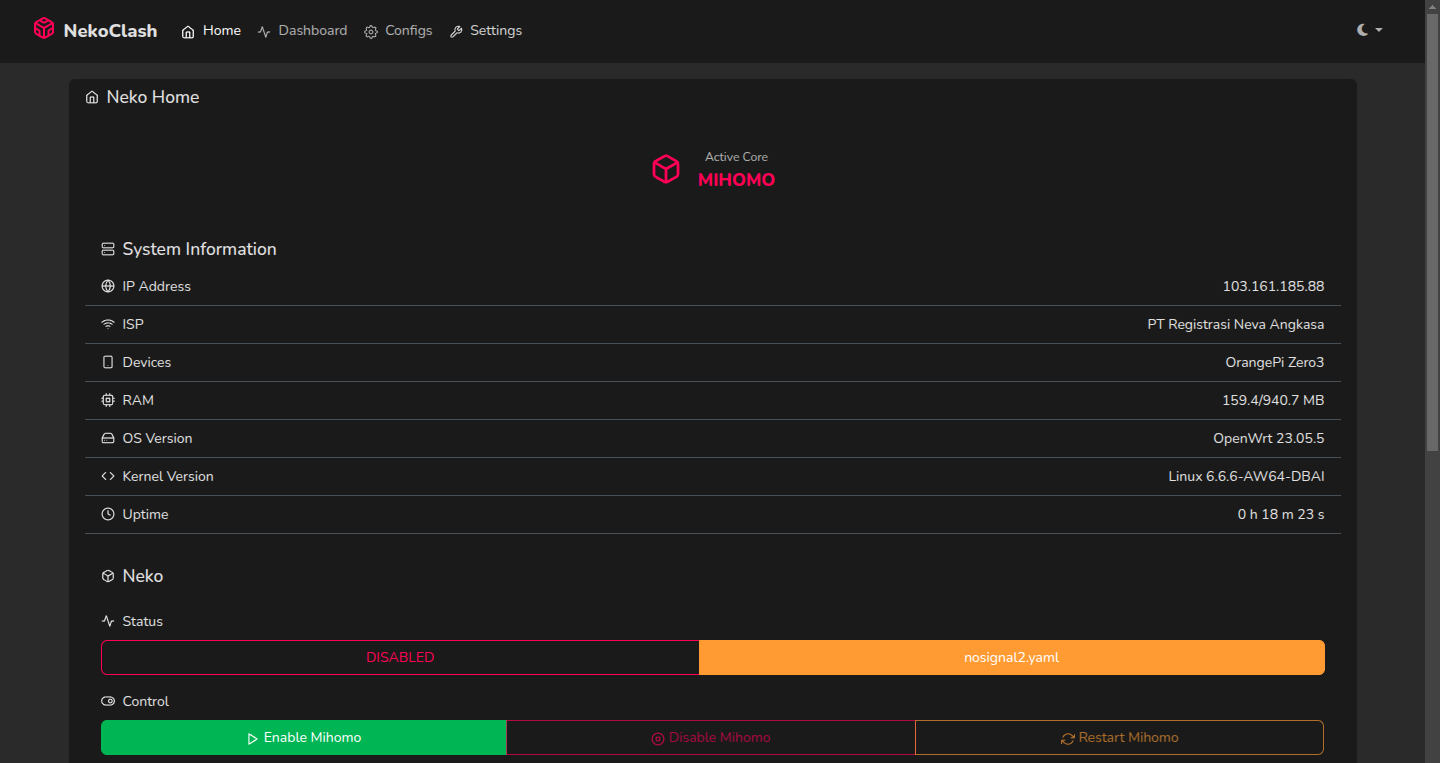Screen dimensions: 1440x763
Task: Click the RAM value 159.4/940.7 MB
Action: pyautogui.click(x=1273, y=400)
